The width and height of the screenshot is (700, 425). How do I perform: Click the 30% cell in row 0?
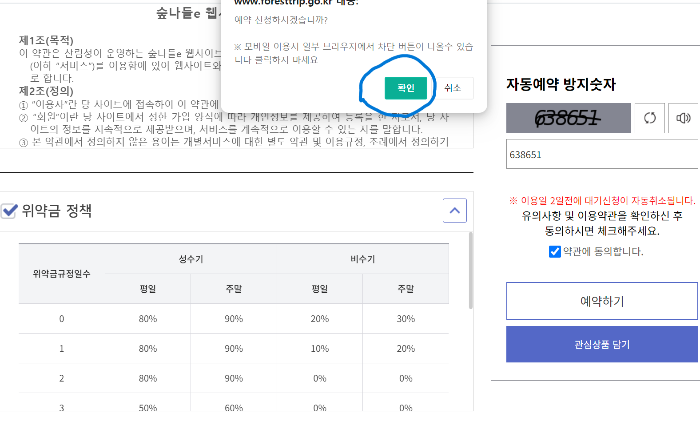[x=405, y=319]
